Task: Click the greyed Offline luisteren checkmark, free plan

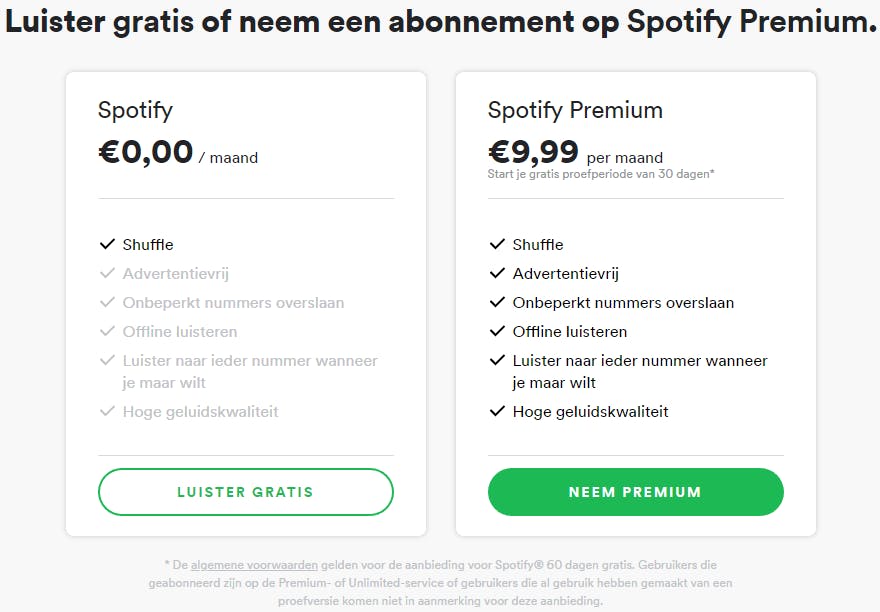Action: (107, 332)
